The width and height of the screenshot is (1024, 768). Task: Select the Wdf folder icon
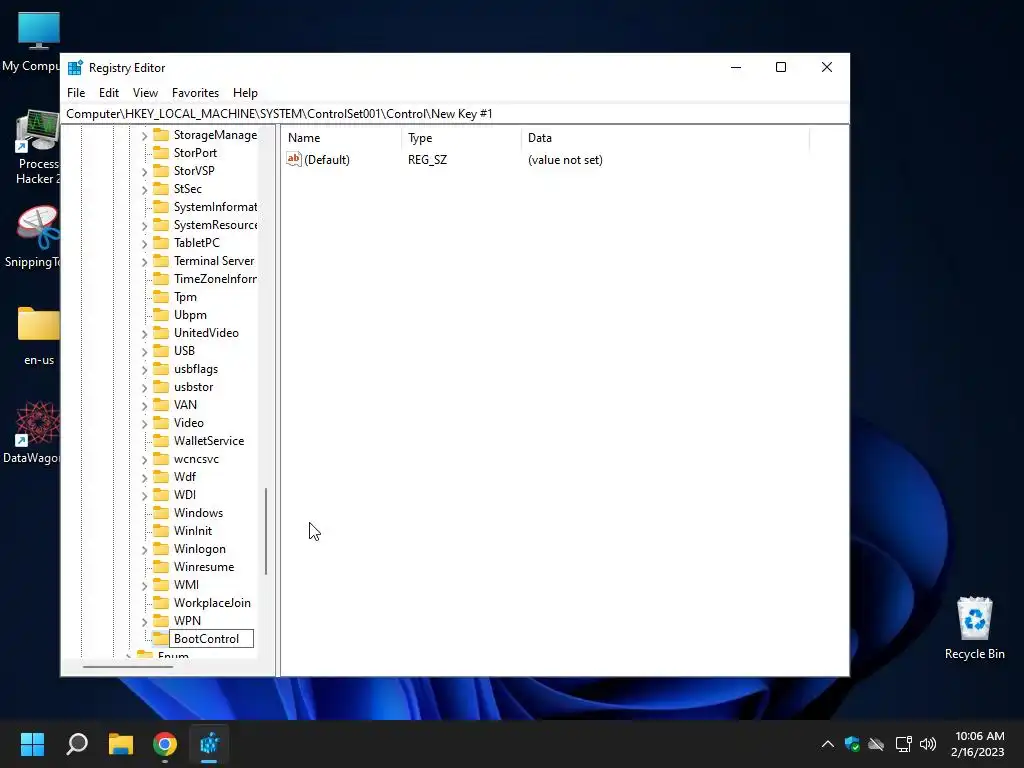[161, 477]
